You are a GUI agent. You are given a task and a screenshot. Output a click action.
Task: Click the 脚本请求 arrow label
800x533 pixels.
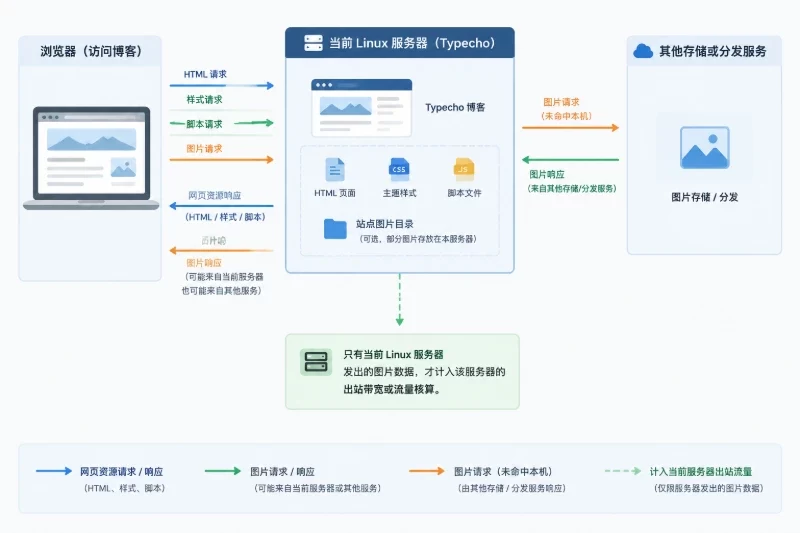(x=204, y=124)
